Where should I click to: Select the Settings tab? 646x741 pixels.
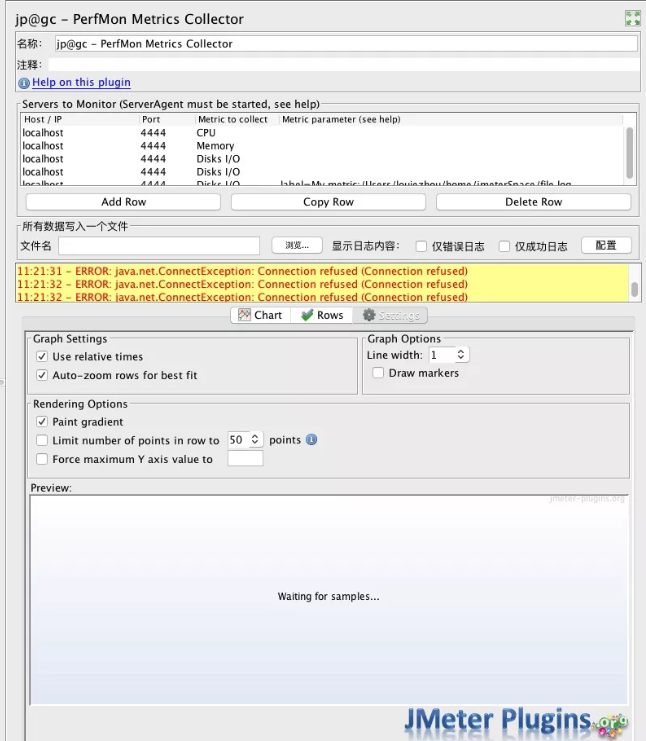(390, 315)
